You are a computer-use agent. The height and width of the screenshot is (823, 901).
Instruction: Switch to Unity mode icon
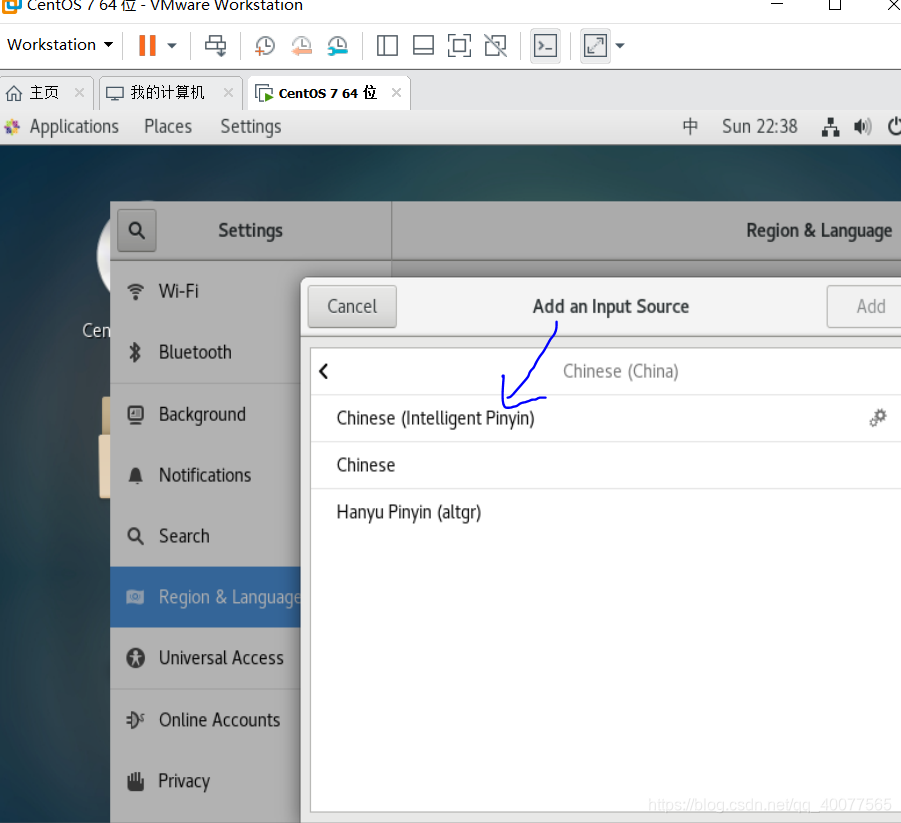coord(495,45)
